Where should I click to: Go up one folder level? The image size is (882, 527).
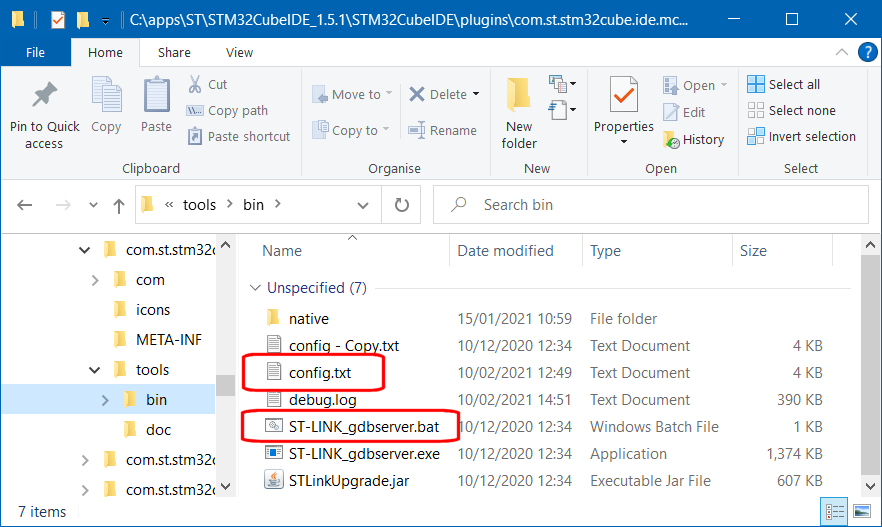click(119, 205)
